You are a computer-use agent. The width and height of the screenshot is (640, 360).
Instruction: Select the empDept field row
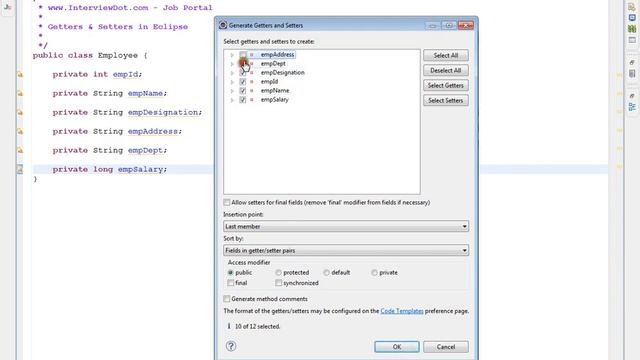tap(273, 64)
